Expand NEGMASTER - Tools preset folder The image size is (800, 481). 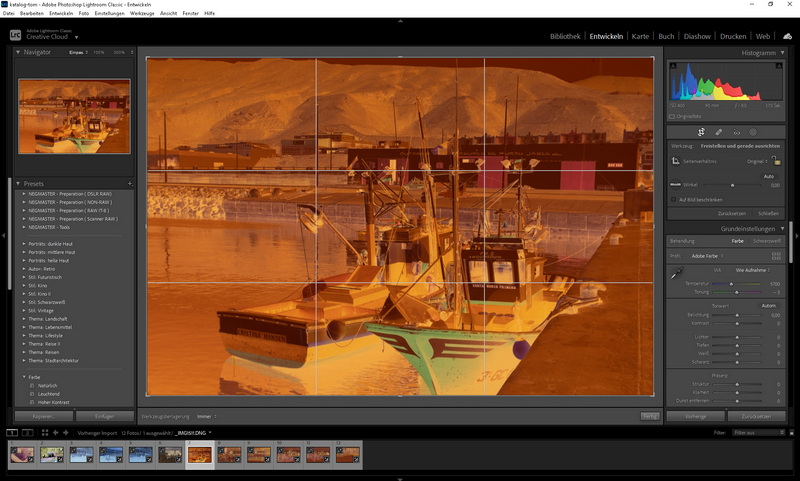(23, 227)
